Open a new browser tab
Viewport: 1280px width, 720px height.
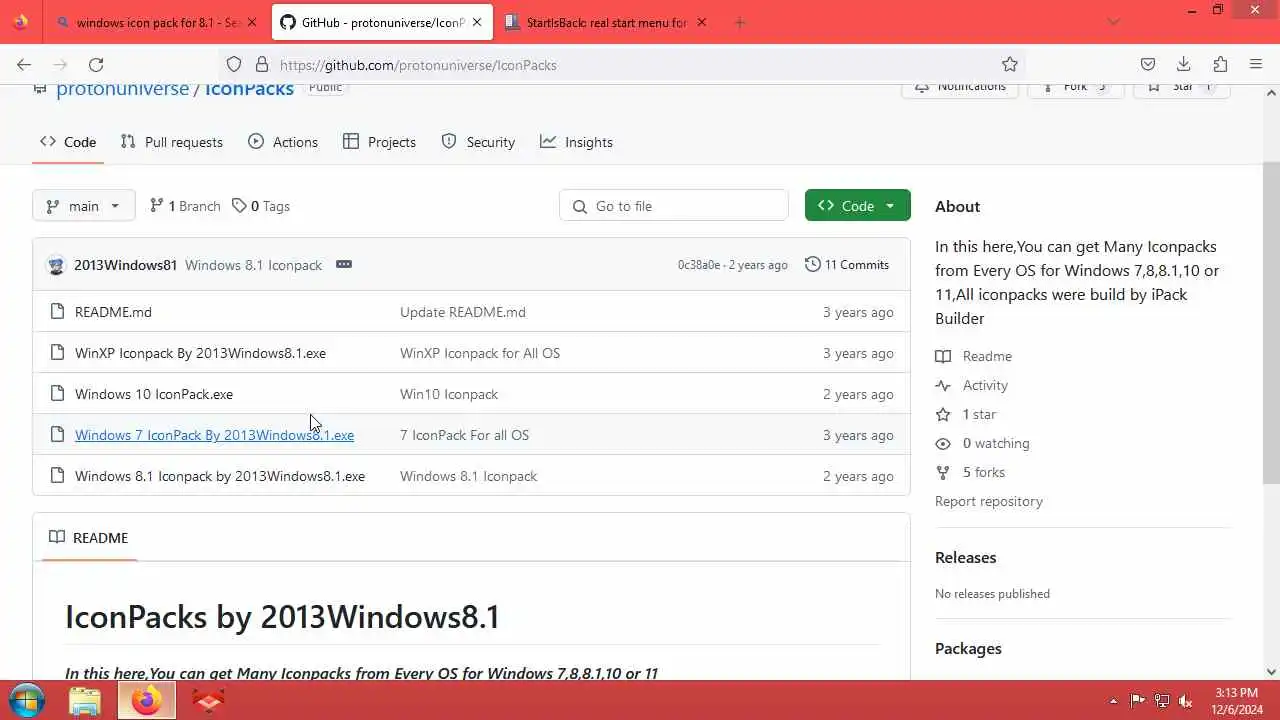tap(740, 22)
